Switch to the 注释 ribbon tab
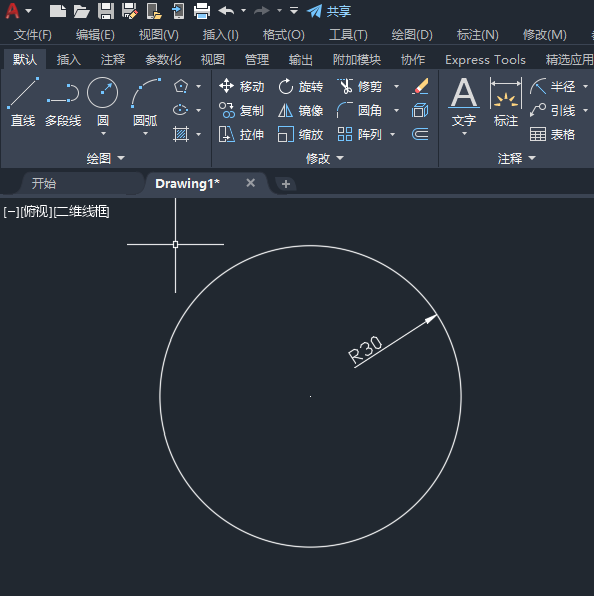 [x=112, y=60]
